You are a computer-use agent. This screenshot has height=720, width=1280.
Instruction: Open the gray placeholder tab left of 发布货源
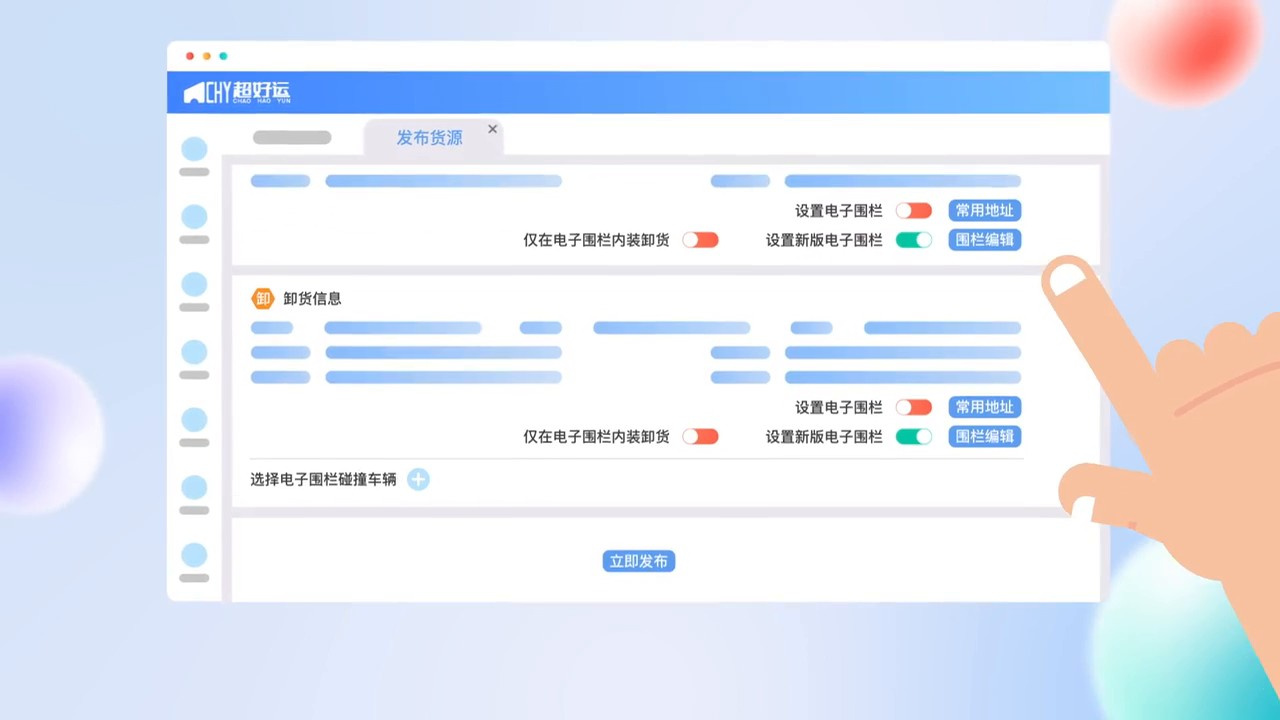(x=292, y=138)
